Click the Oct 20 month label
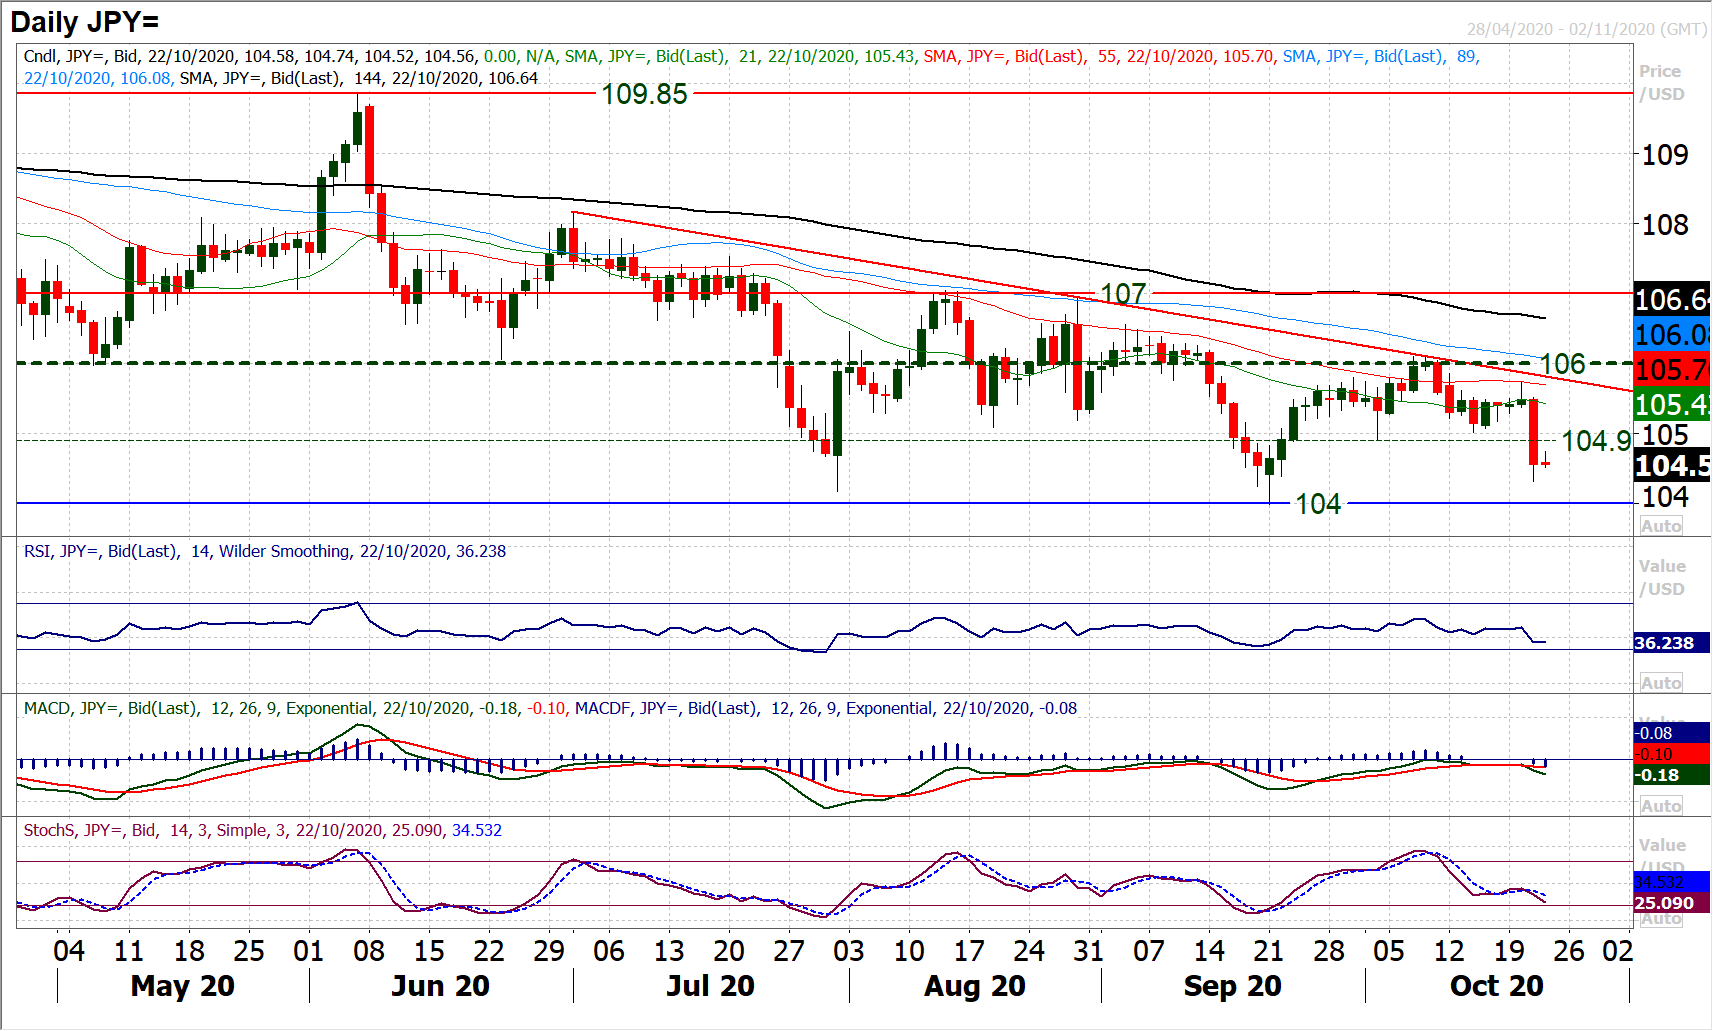The width and height of the screenshot is (1713, 1031). tap(1496, 986)
